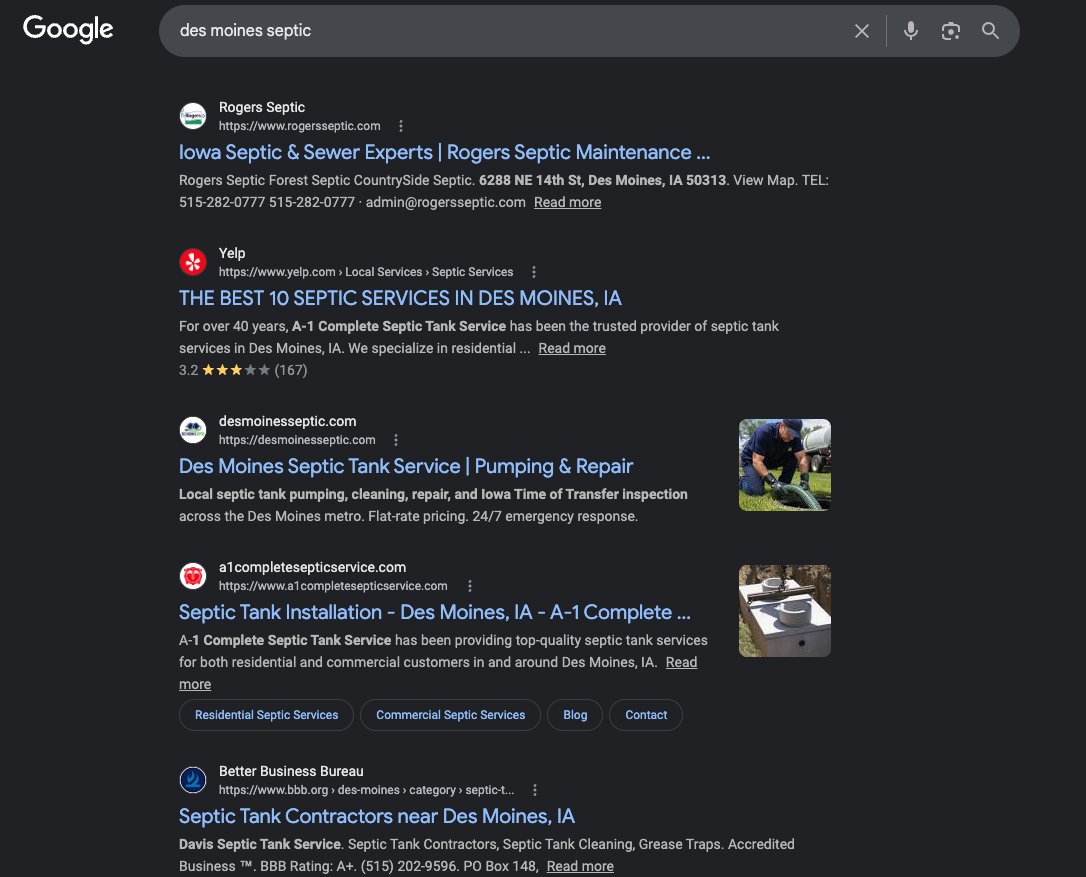Clear the search box with X icon
Image resolution: width=1086 pixels, height=877 pixels.
pos(862,31)
